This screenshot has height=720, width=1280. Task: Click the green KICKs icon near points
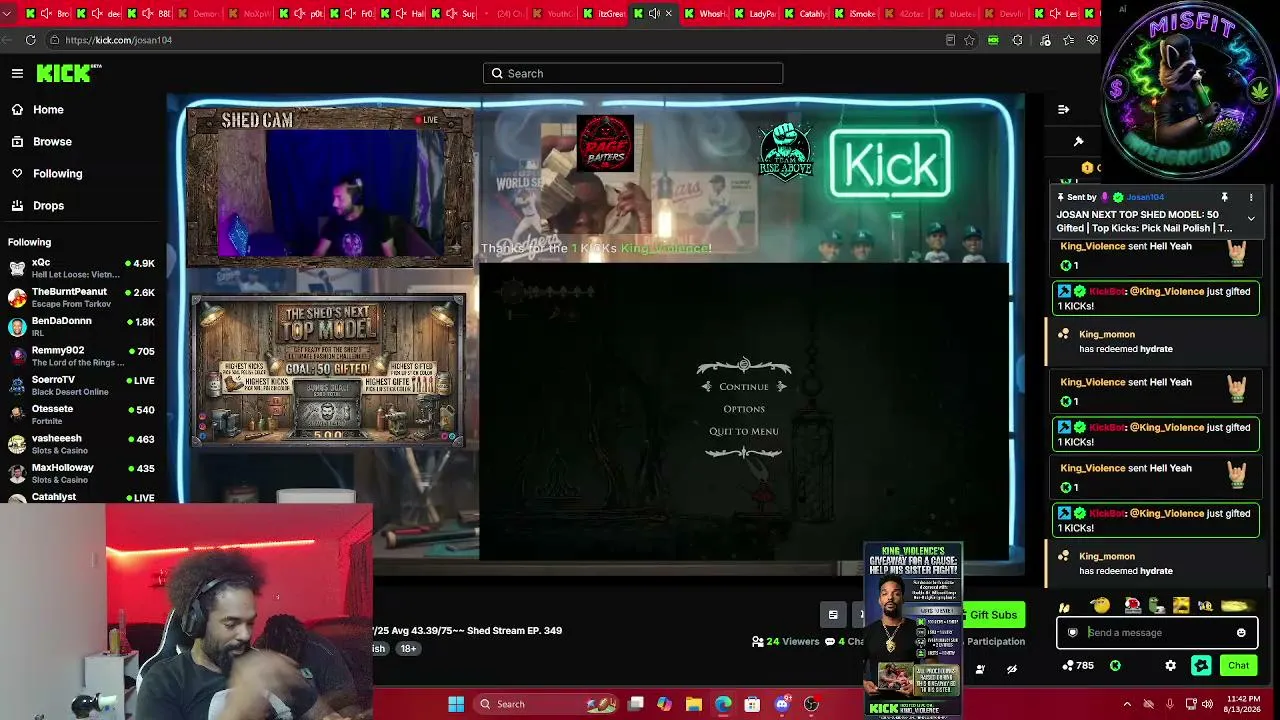pyautogui.click(x=1115, y=666)
